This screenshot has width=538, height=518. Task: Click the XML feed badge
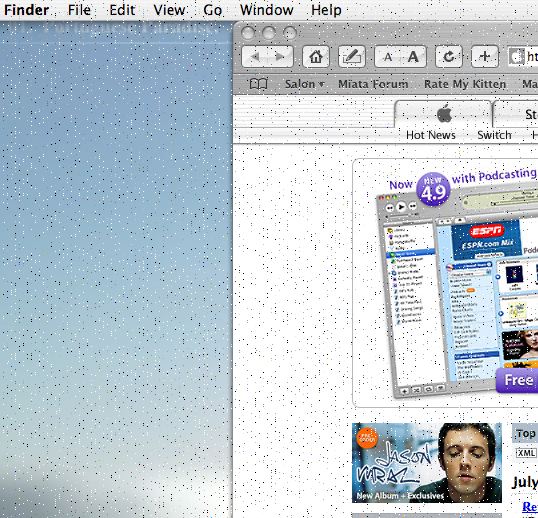(x=526, y=453)
